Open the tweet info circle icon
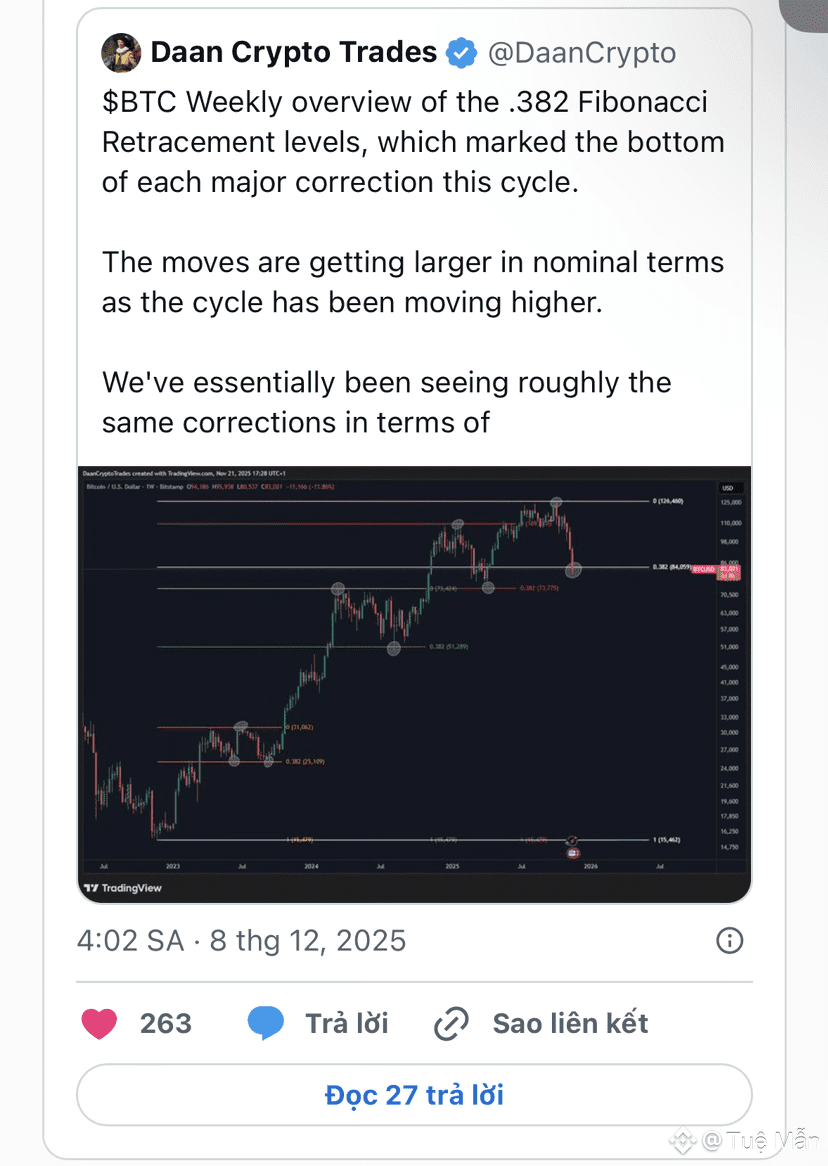This screenshot has height=1166, width=828. [730, 940]
